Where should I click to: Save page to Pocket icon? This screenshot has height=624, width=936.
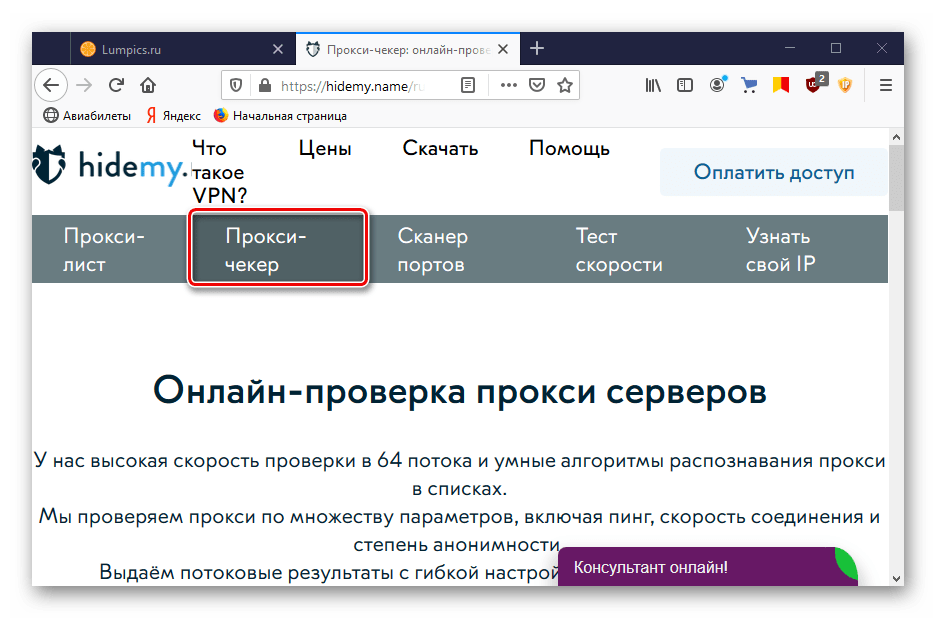click(537, 86)
